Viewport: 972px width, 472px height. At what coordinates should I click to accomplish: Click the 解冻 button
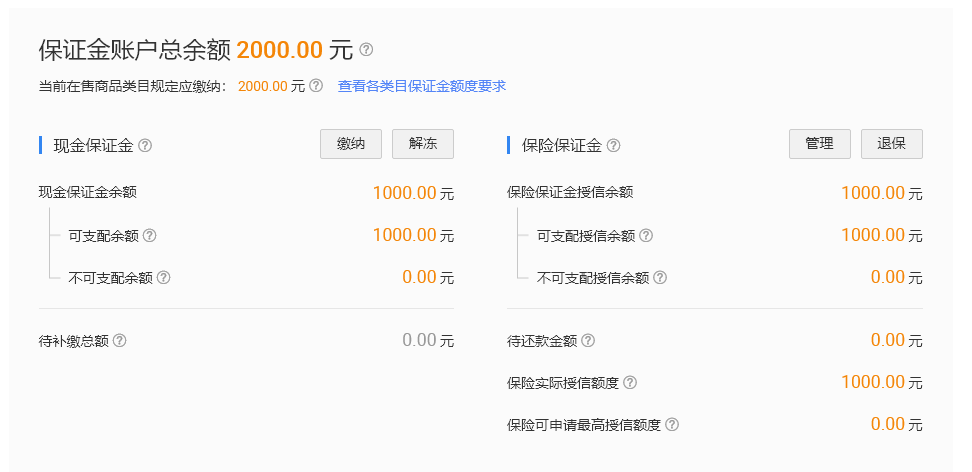point(423,144)
